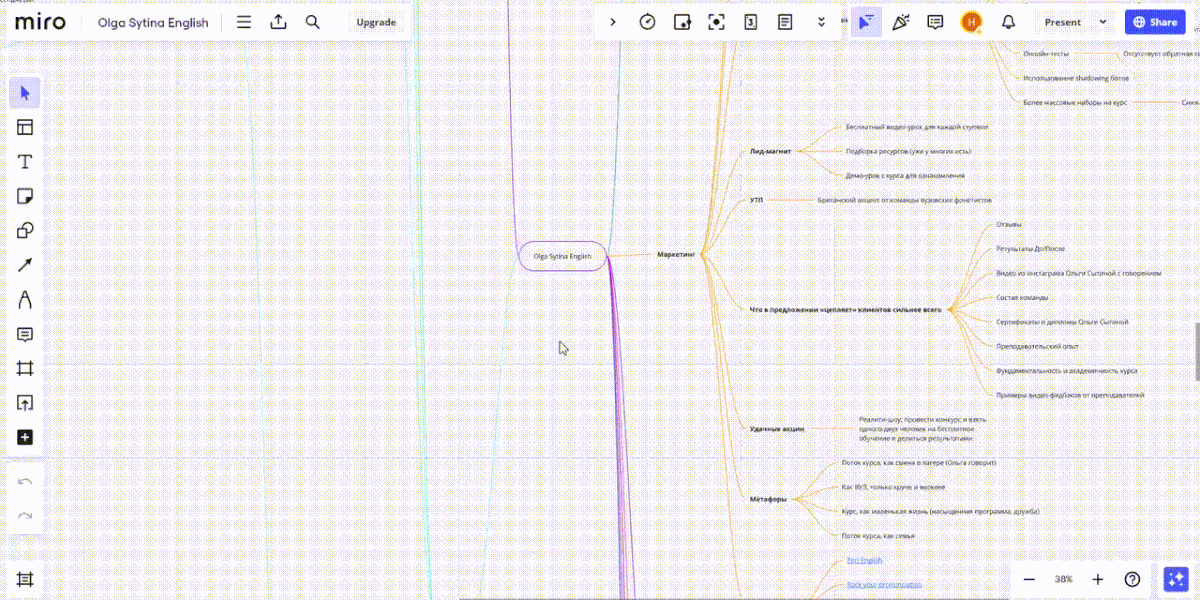The image size is (1200, 600).
Task: Collapse the top toolbar with chevron arrow
Action: pos(613,22)
